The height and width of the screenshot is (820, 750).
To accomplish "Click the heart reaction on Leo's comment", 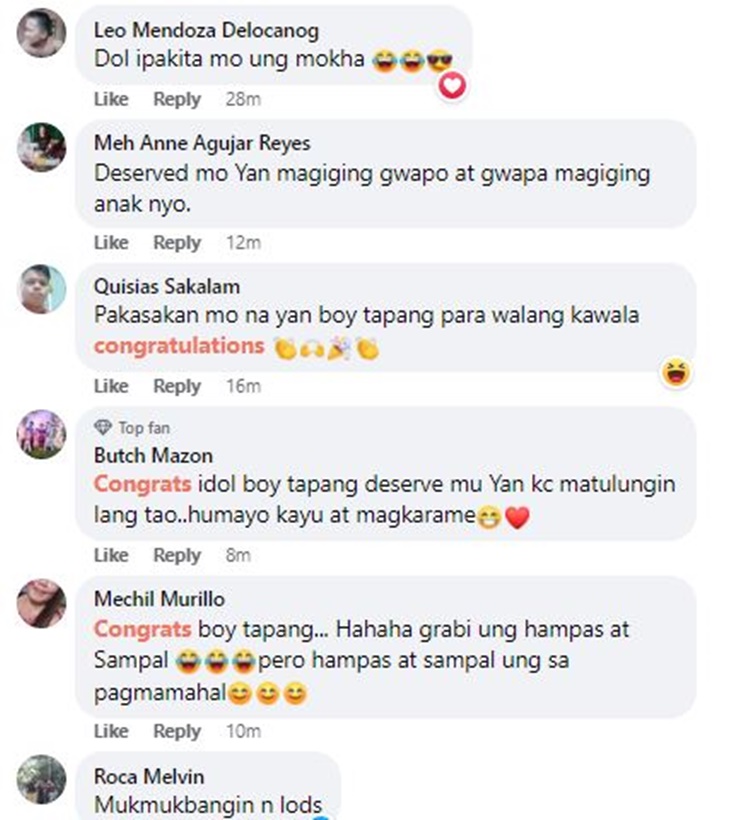I will tap(452, 85).
